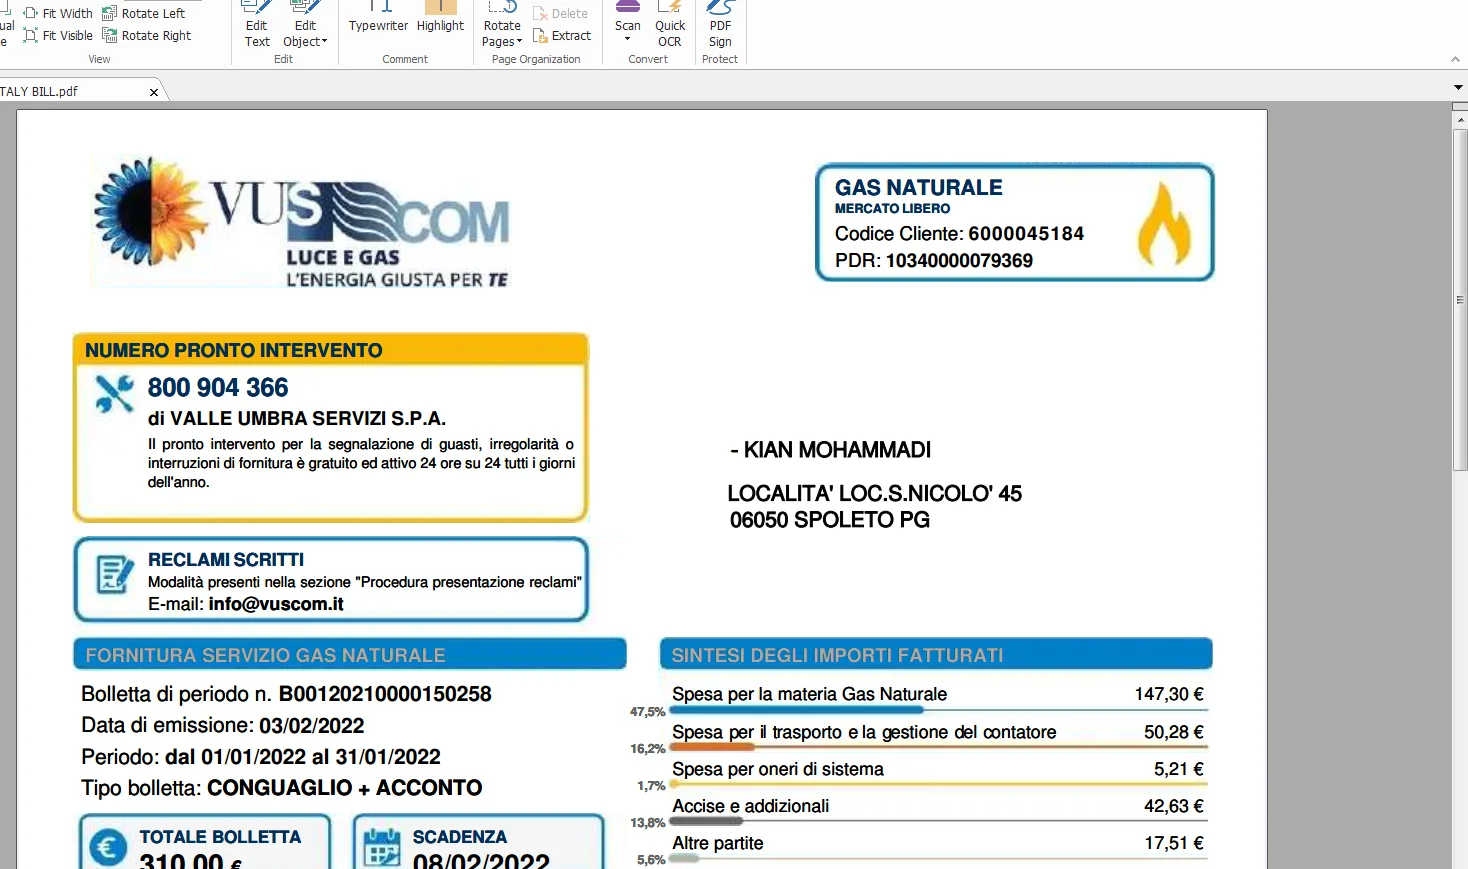Select the Edit Text tool
This screenshot has width=1468, height=869.
pos(257,27)
